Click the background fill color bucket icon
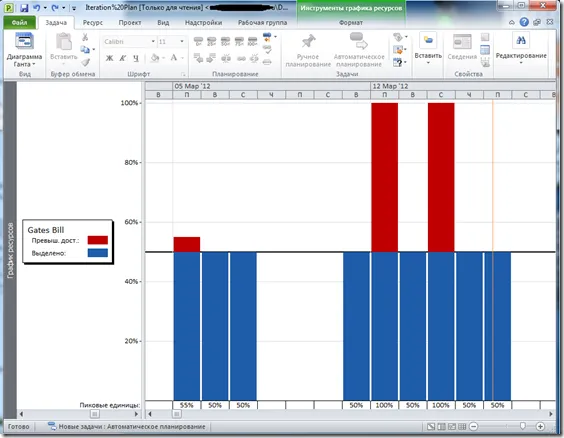The width and height of the screenshot is (564, 438). 155,58
